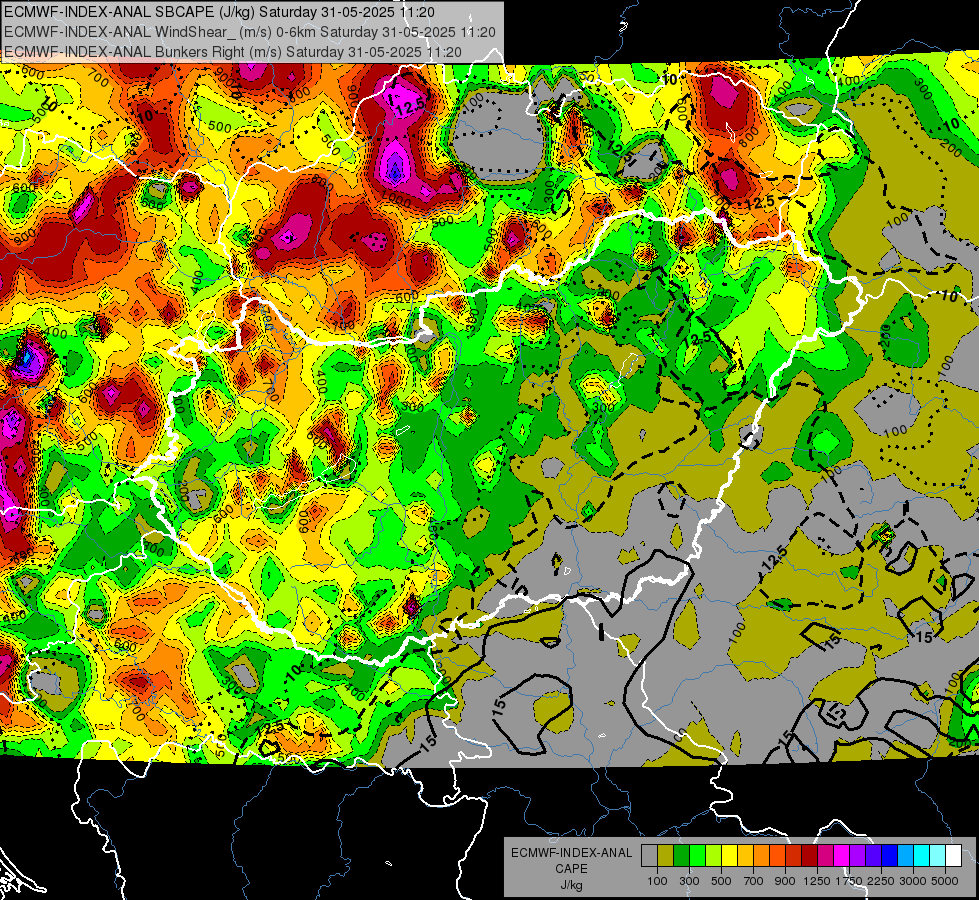Click the magenta swatch in the CAPE legend

pyautogui.click(x=842, y=855)
